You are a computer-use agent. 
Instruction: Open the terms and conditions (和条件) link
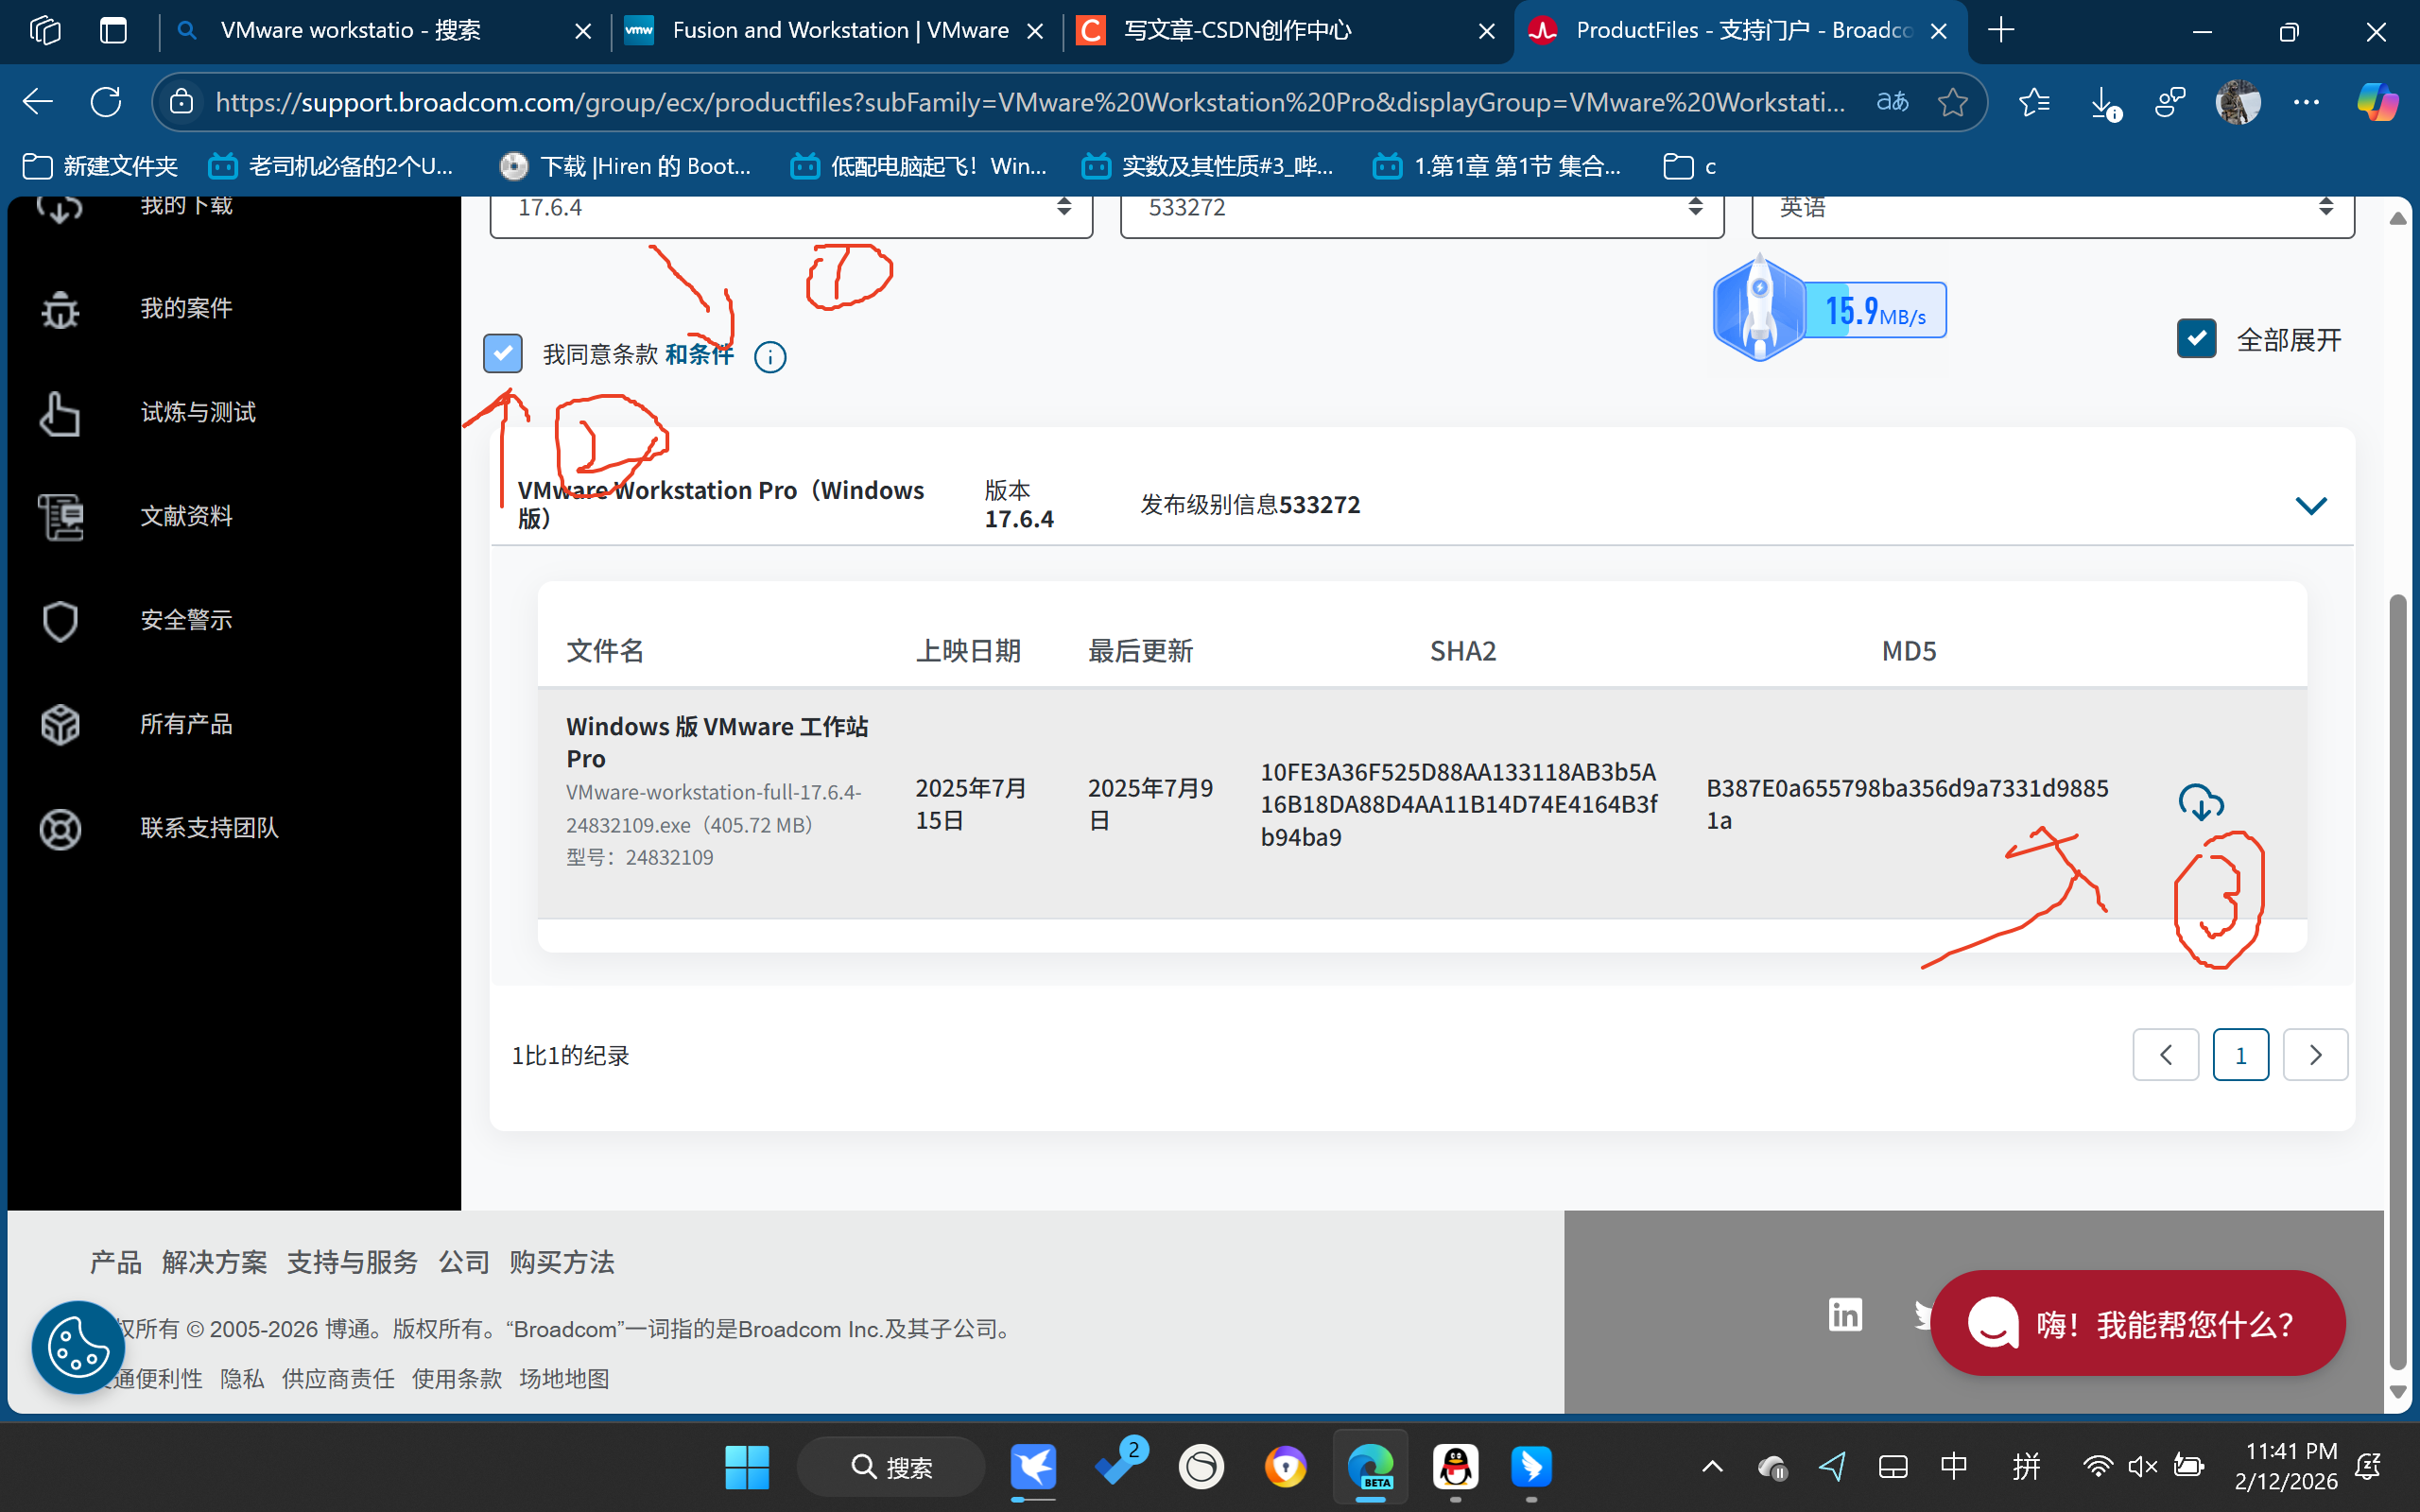700,354
